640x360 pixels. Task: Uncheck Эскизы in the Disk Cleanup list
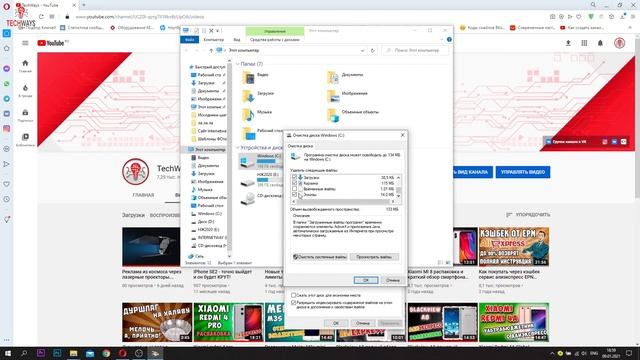[294, 195]
